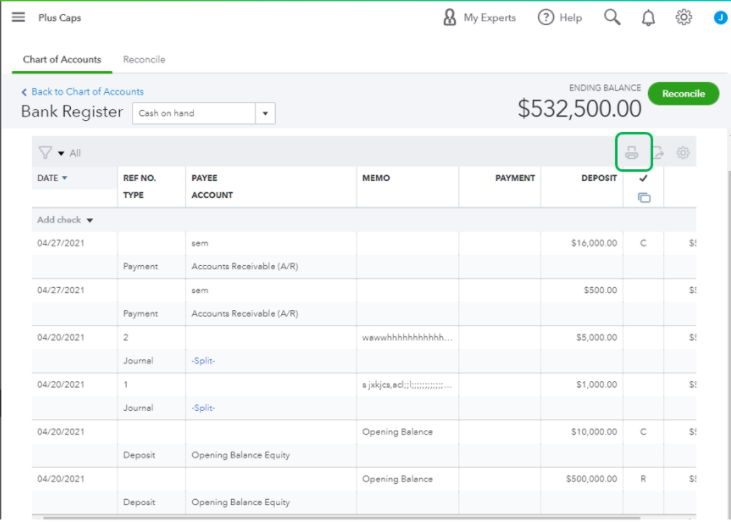Image resolution: width=731 pixels, height=522 pixels.
Task: Click the export register icon
Action: [659, 153]
